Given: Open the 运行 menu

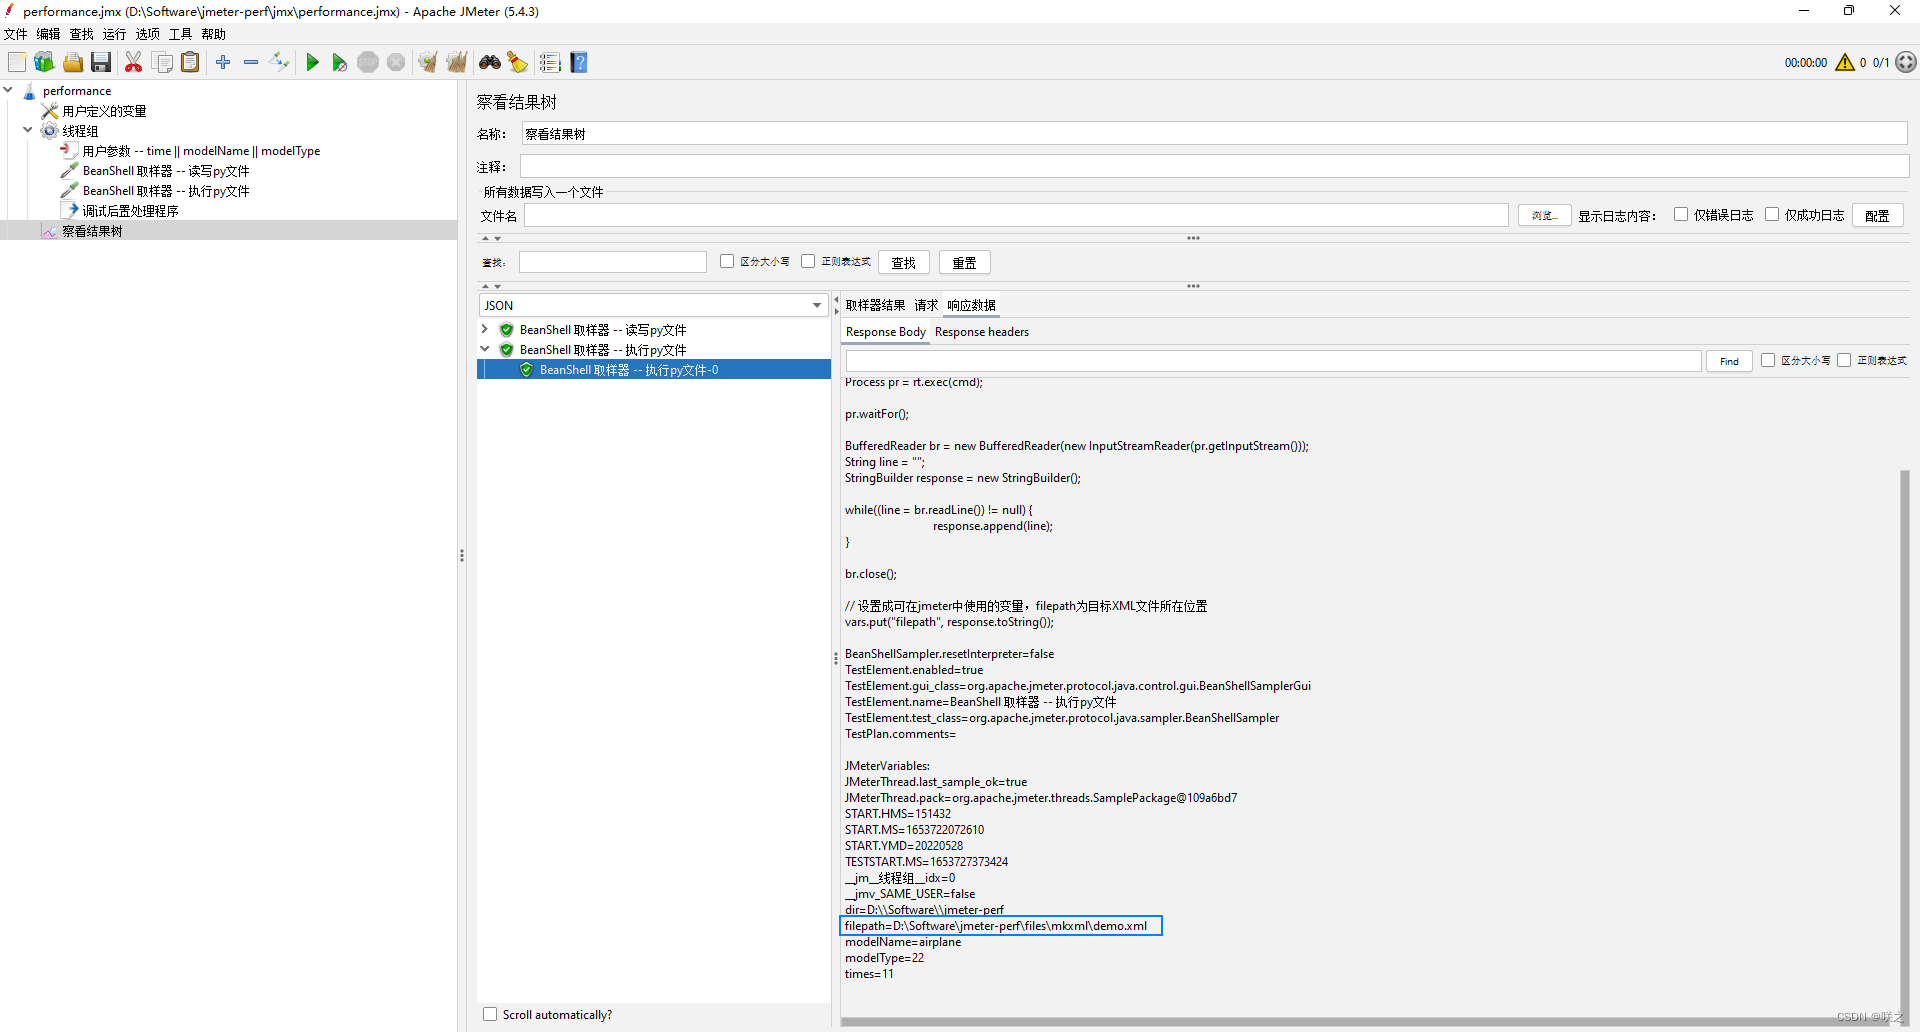Looking at the screenshot, I should click(x=115, y=34).
